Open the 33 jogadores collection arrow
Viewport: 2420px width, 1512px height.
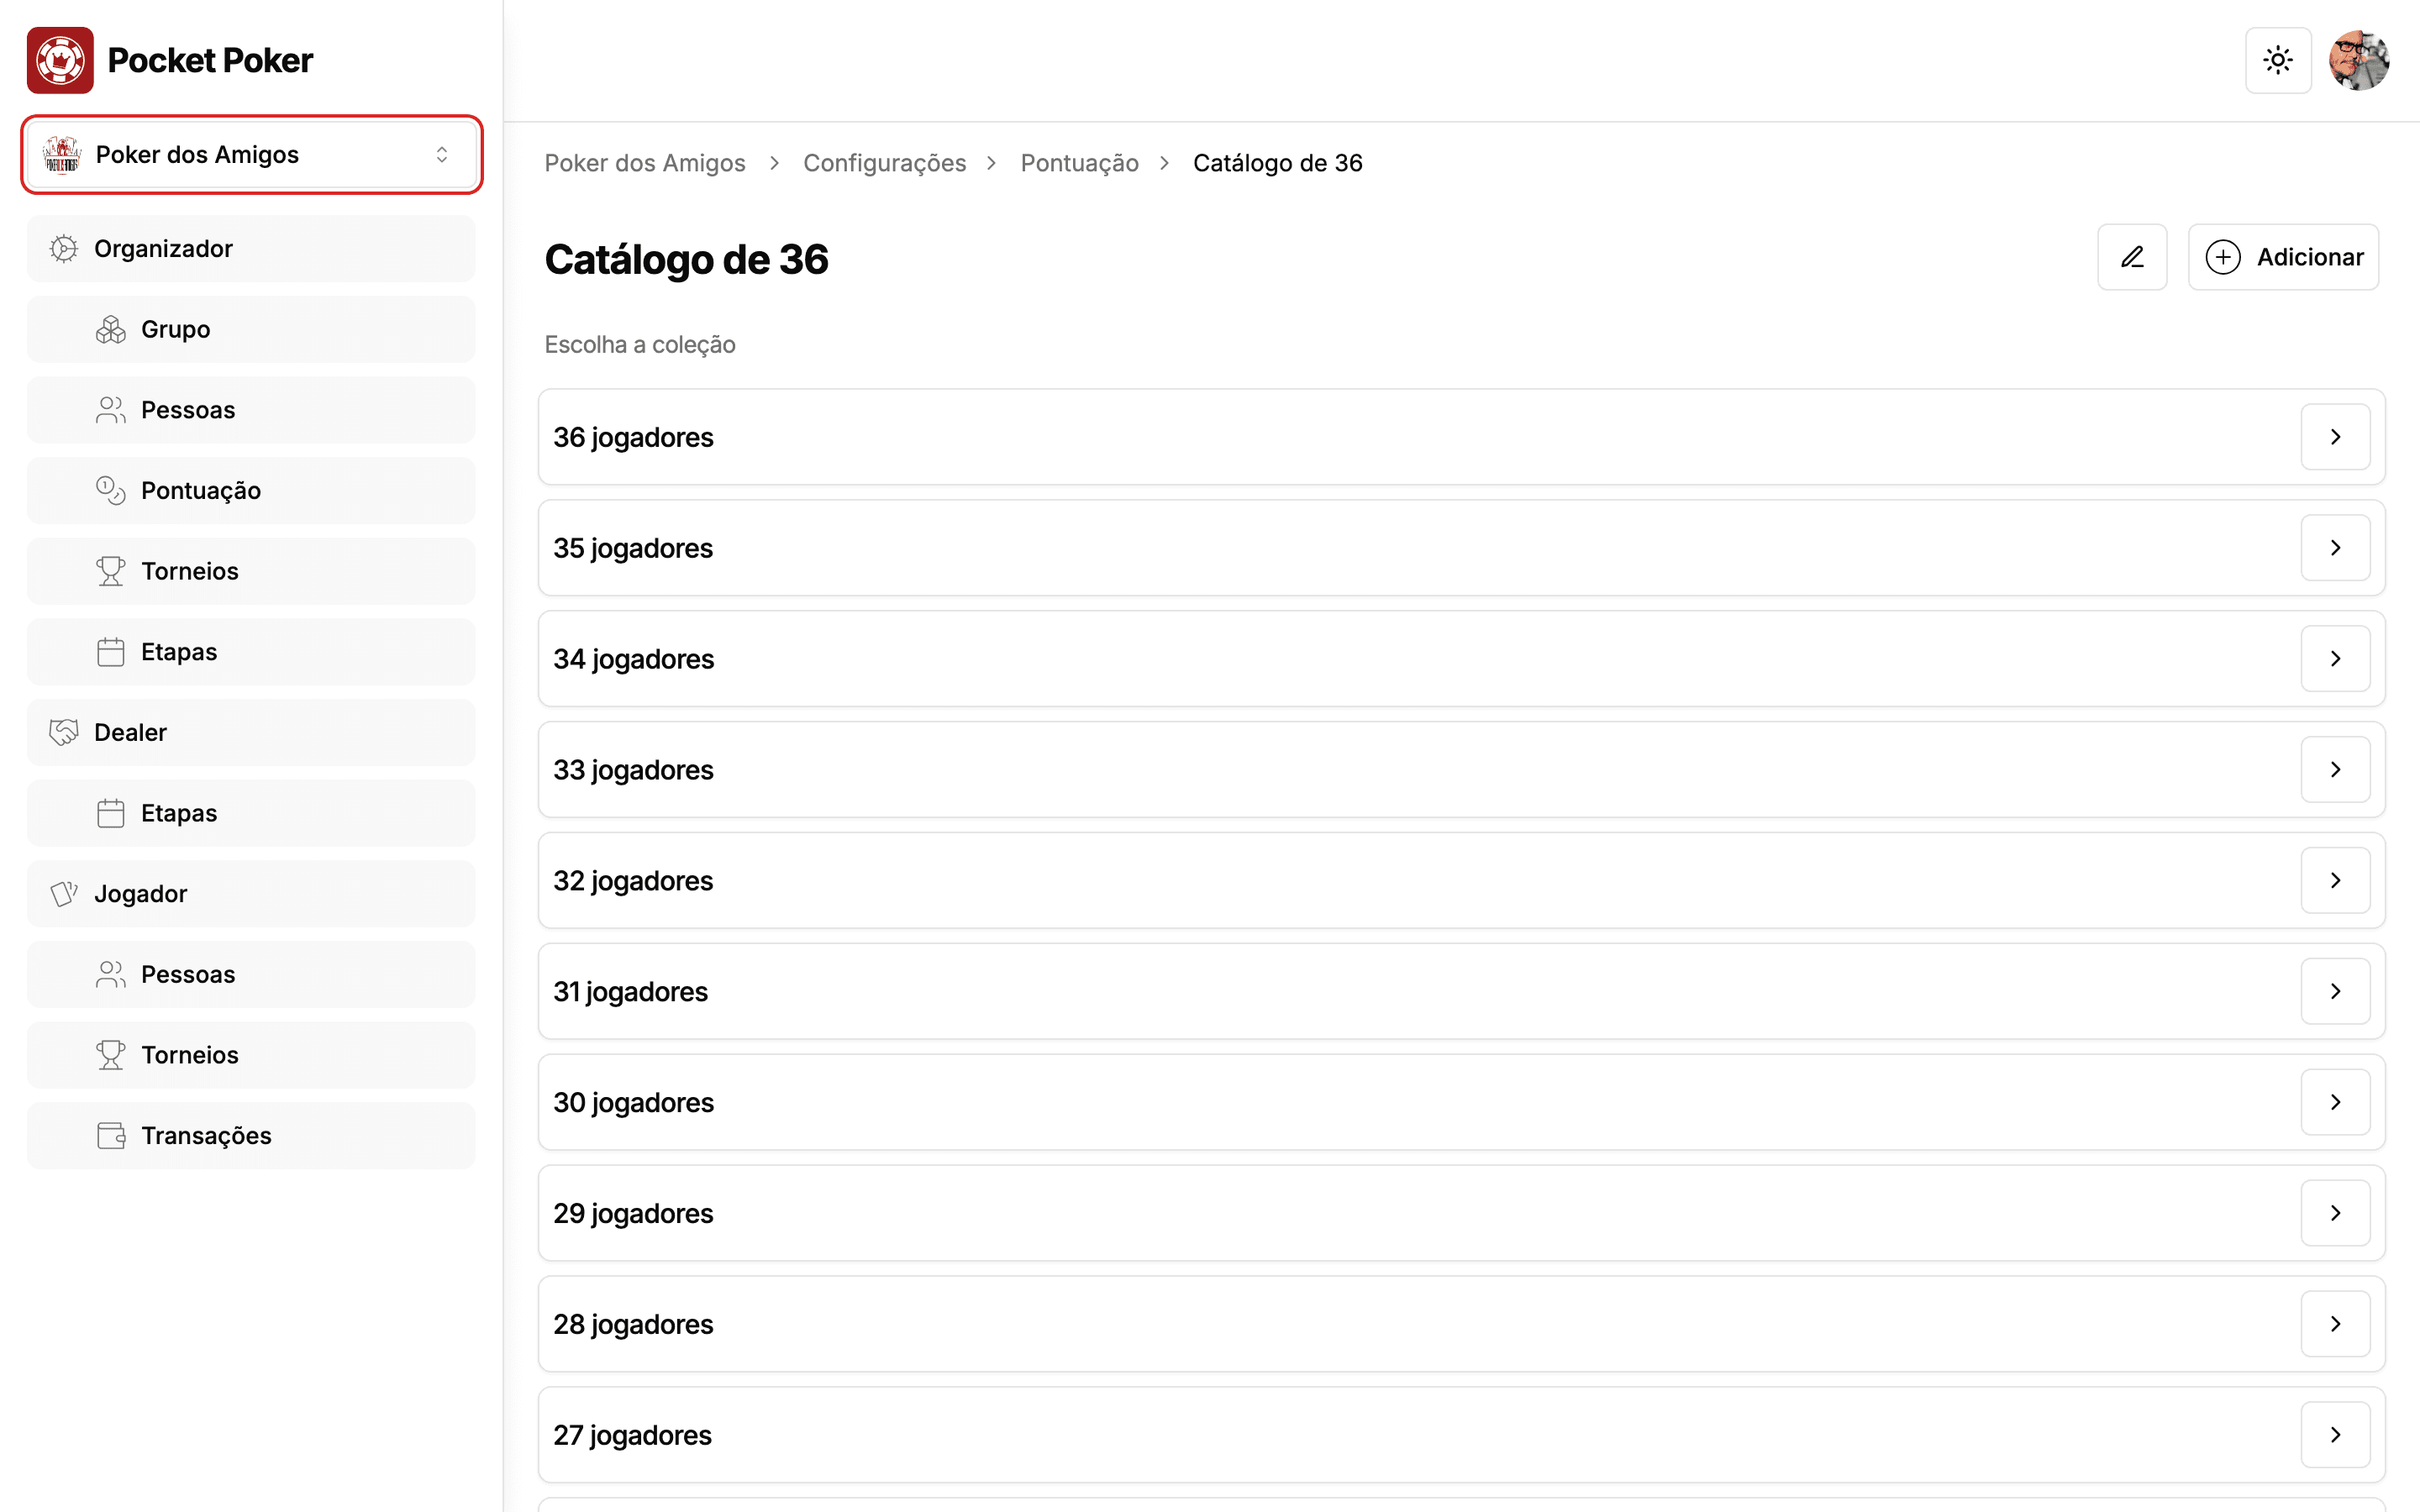coord(2335,769)
